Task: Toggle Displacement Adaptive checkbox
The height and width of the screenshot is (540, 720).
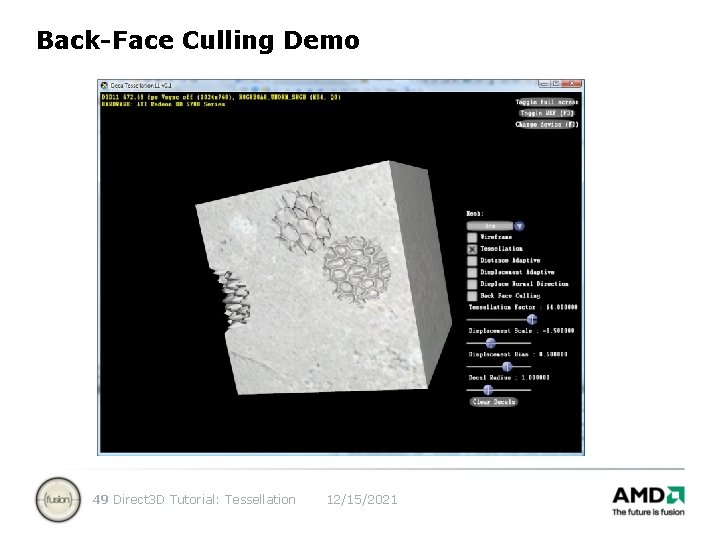Action: click(x=472, y=273)
